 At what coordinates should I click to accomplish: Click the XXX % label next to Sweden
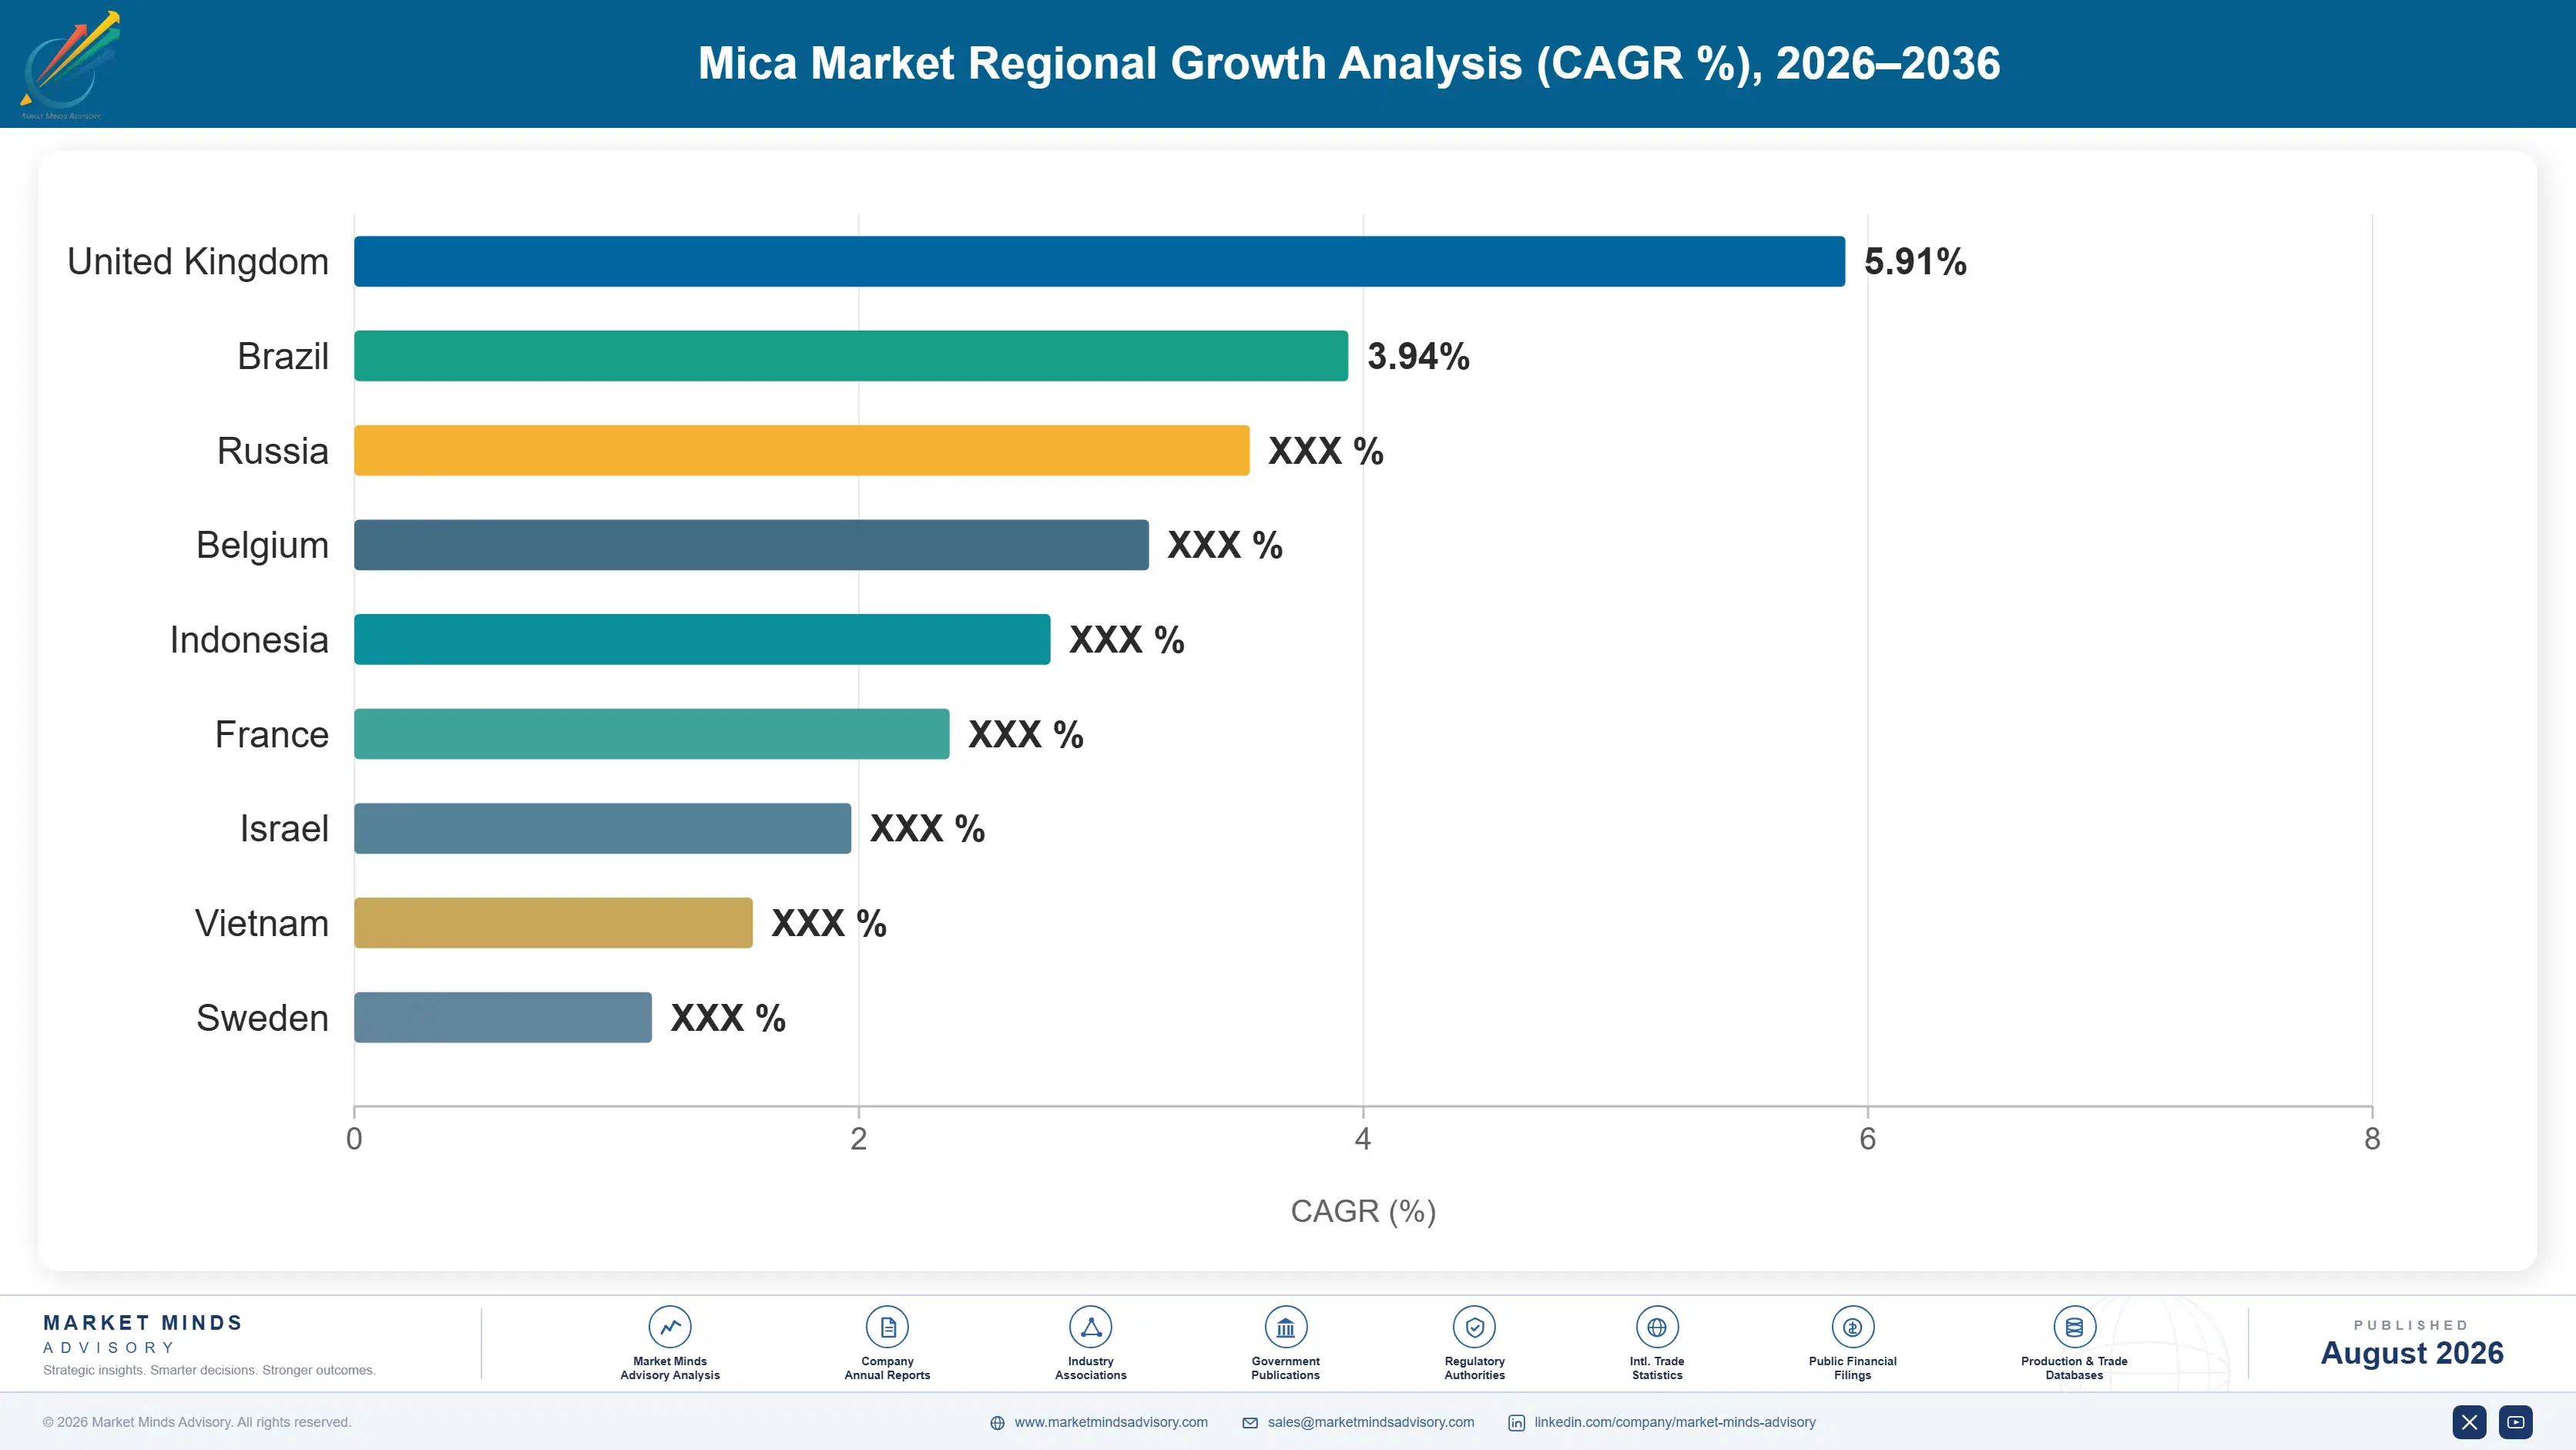coord(728,1018)
